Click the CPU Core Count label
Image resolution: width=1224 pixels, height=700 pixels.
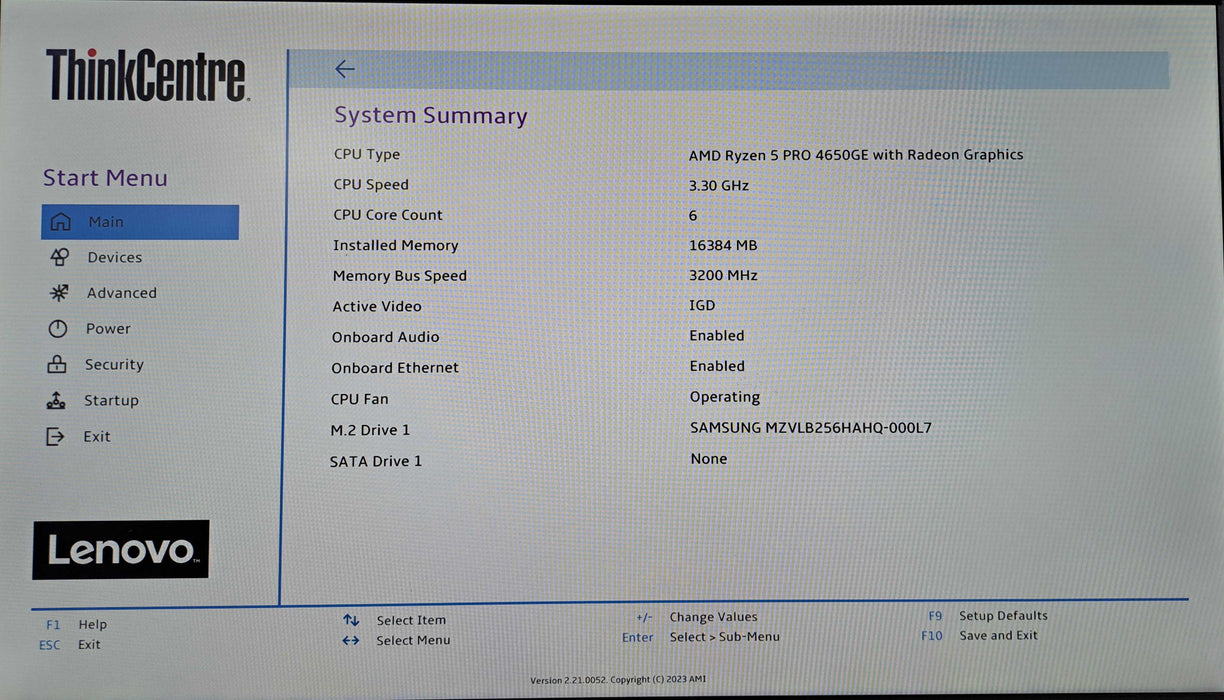[x=388, y=215]
